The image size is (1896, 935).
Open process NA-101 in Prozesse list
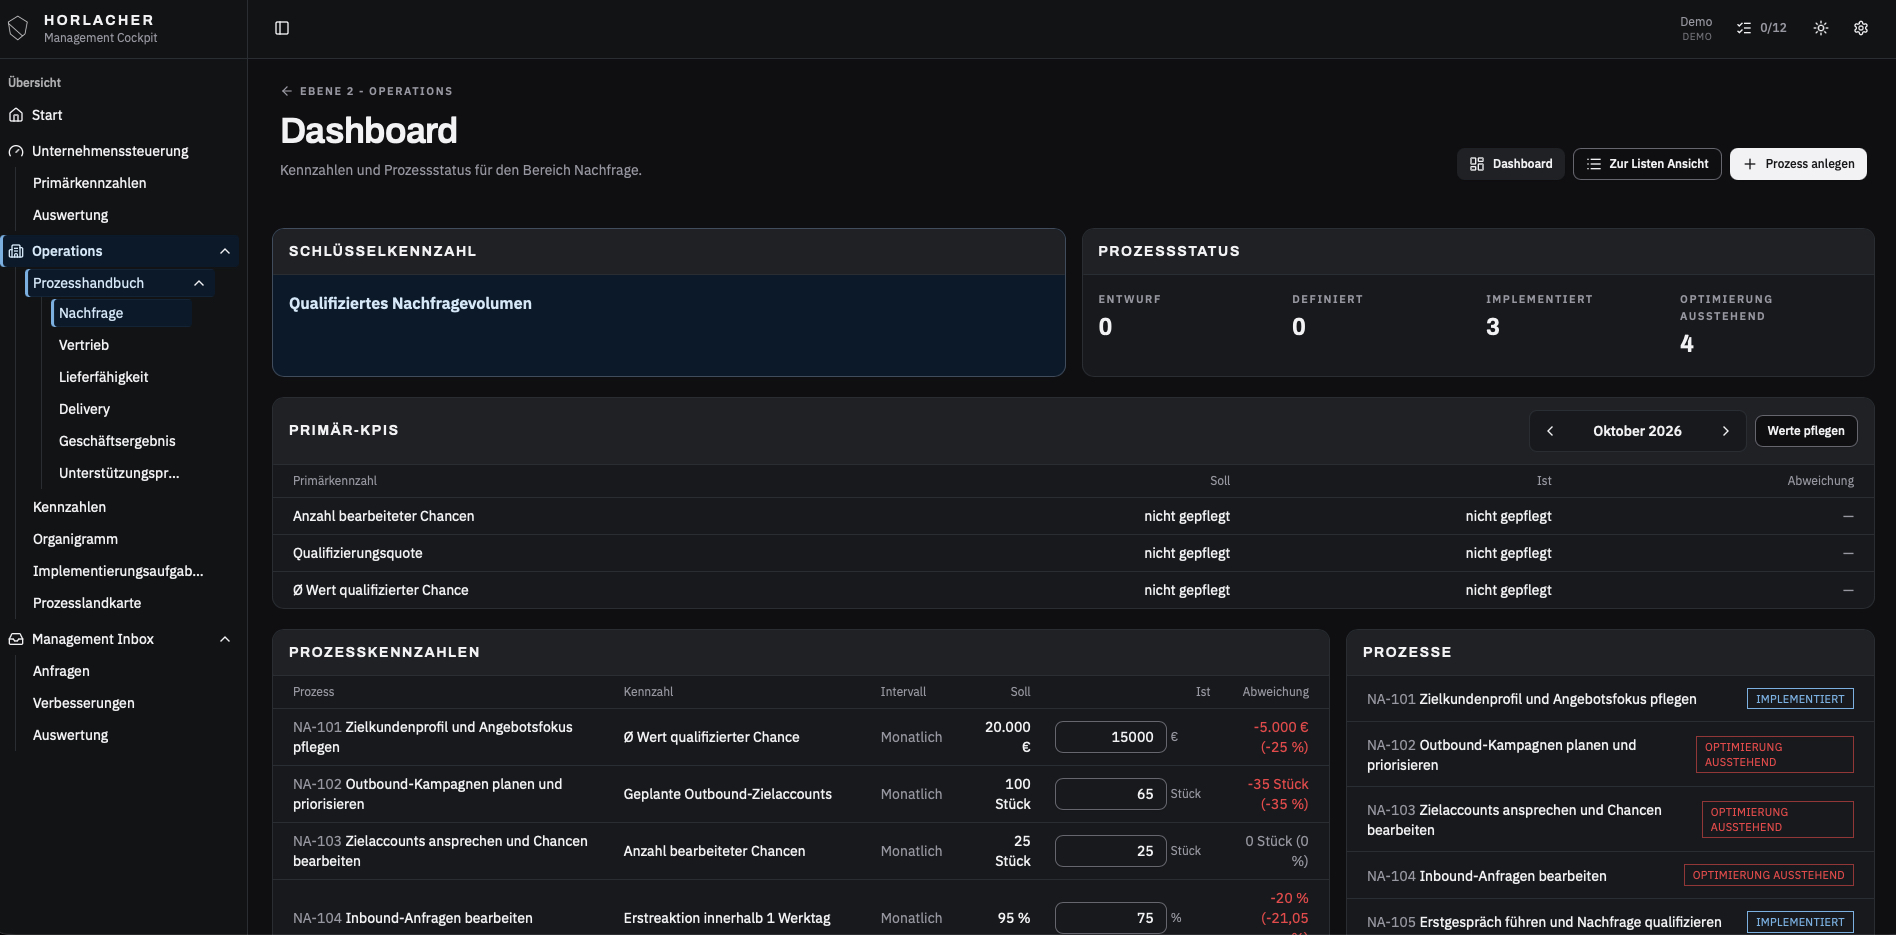1531,699
